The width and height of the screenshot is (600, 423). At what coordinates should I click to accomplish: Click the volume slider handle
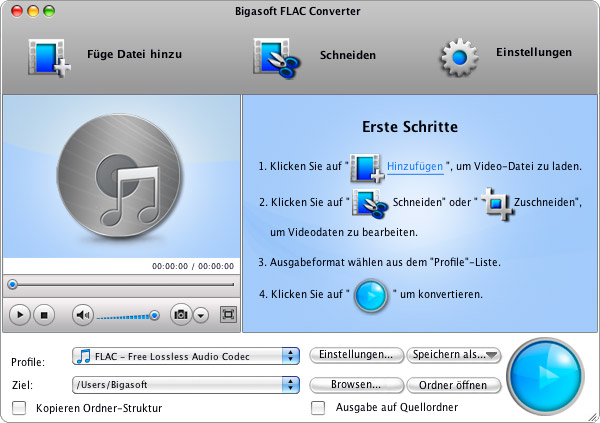pyautogui.click(x=154, y=315)
